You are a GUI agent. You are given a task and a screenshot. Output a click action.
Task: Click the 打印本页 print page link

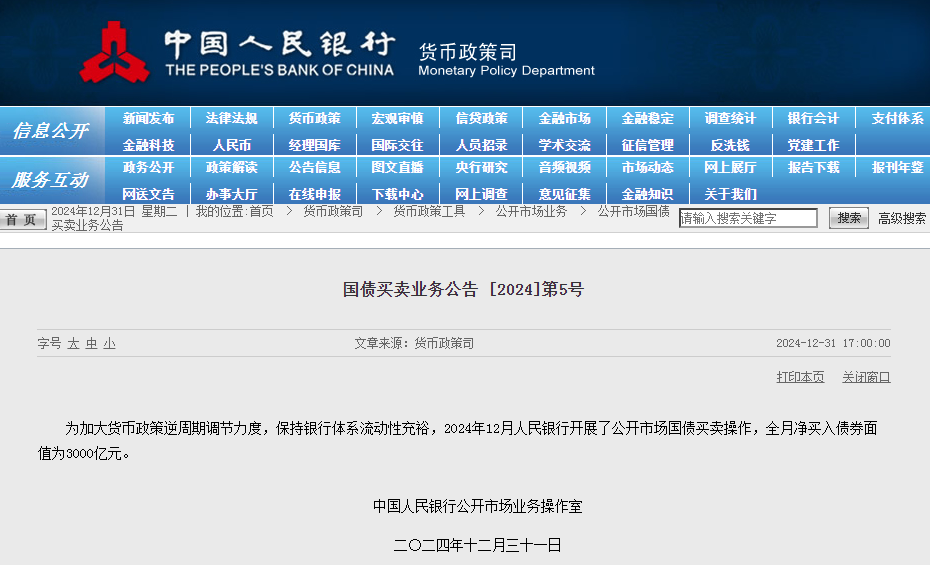[x=800, y=377]
